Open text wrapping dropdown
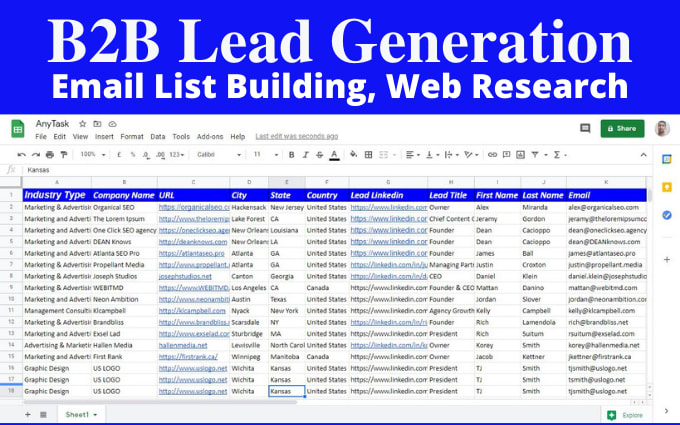This screenshot has width=680, height=425. [451, 155]
